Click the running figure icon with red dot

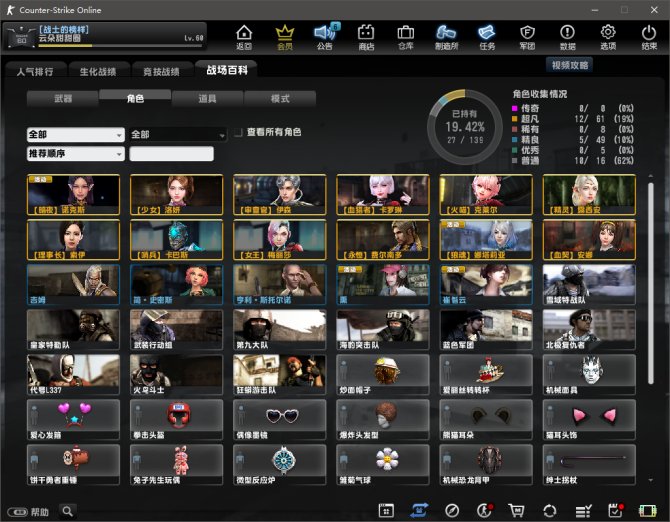coord(485,510)
